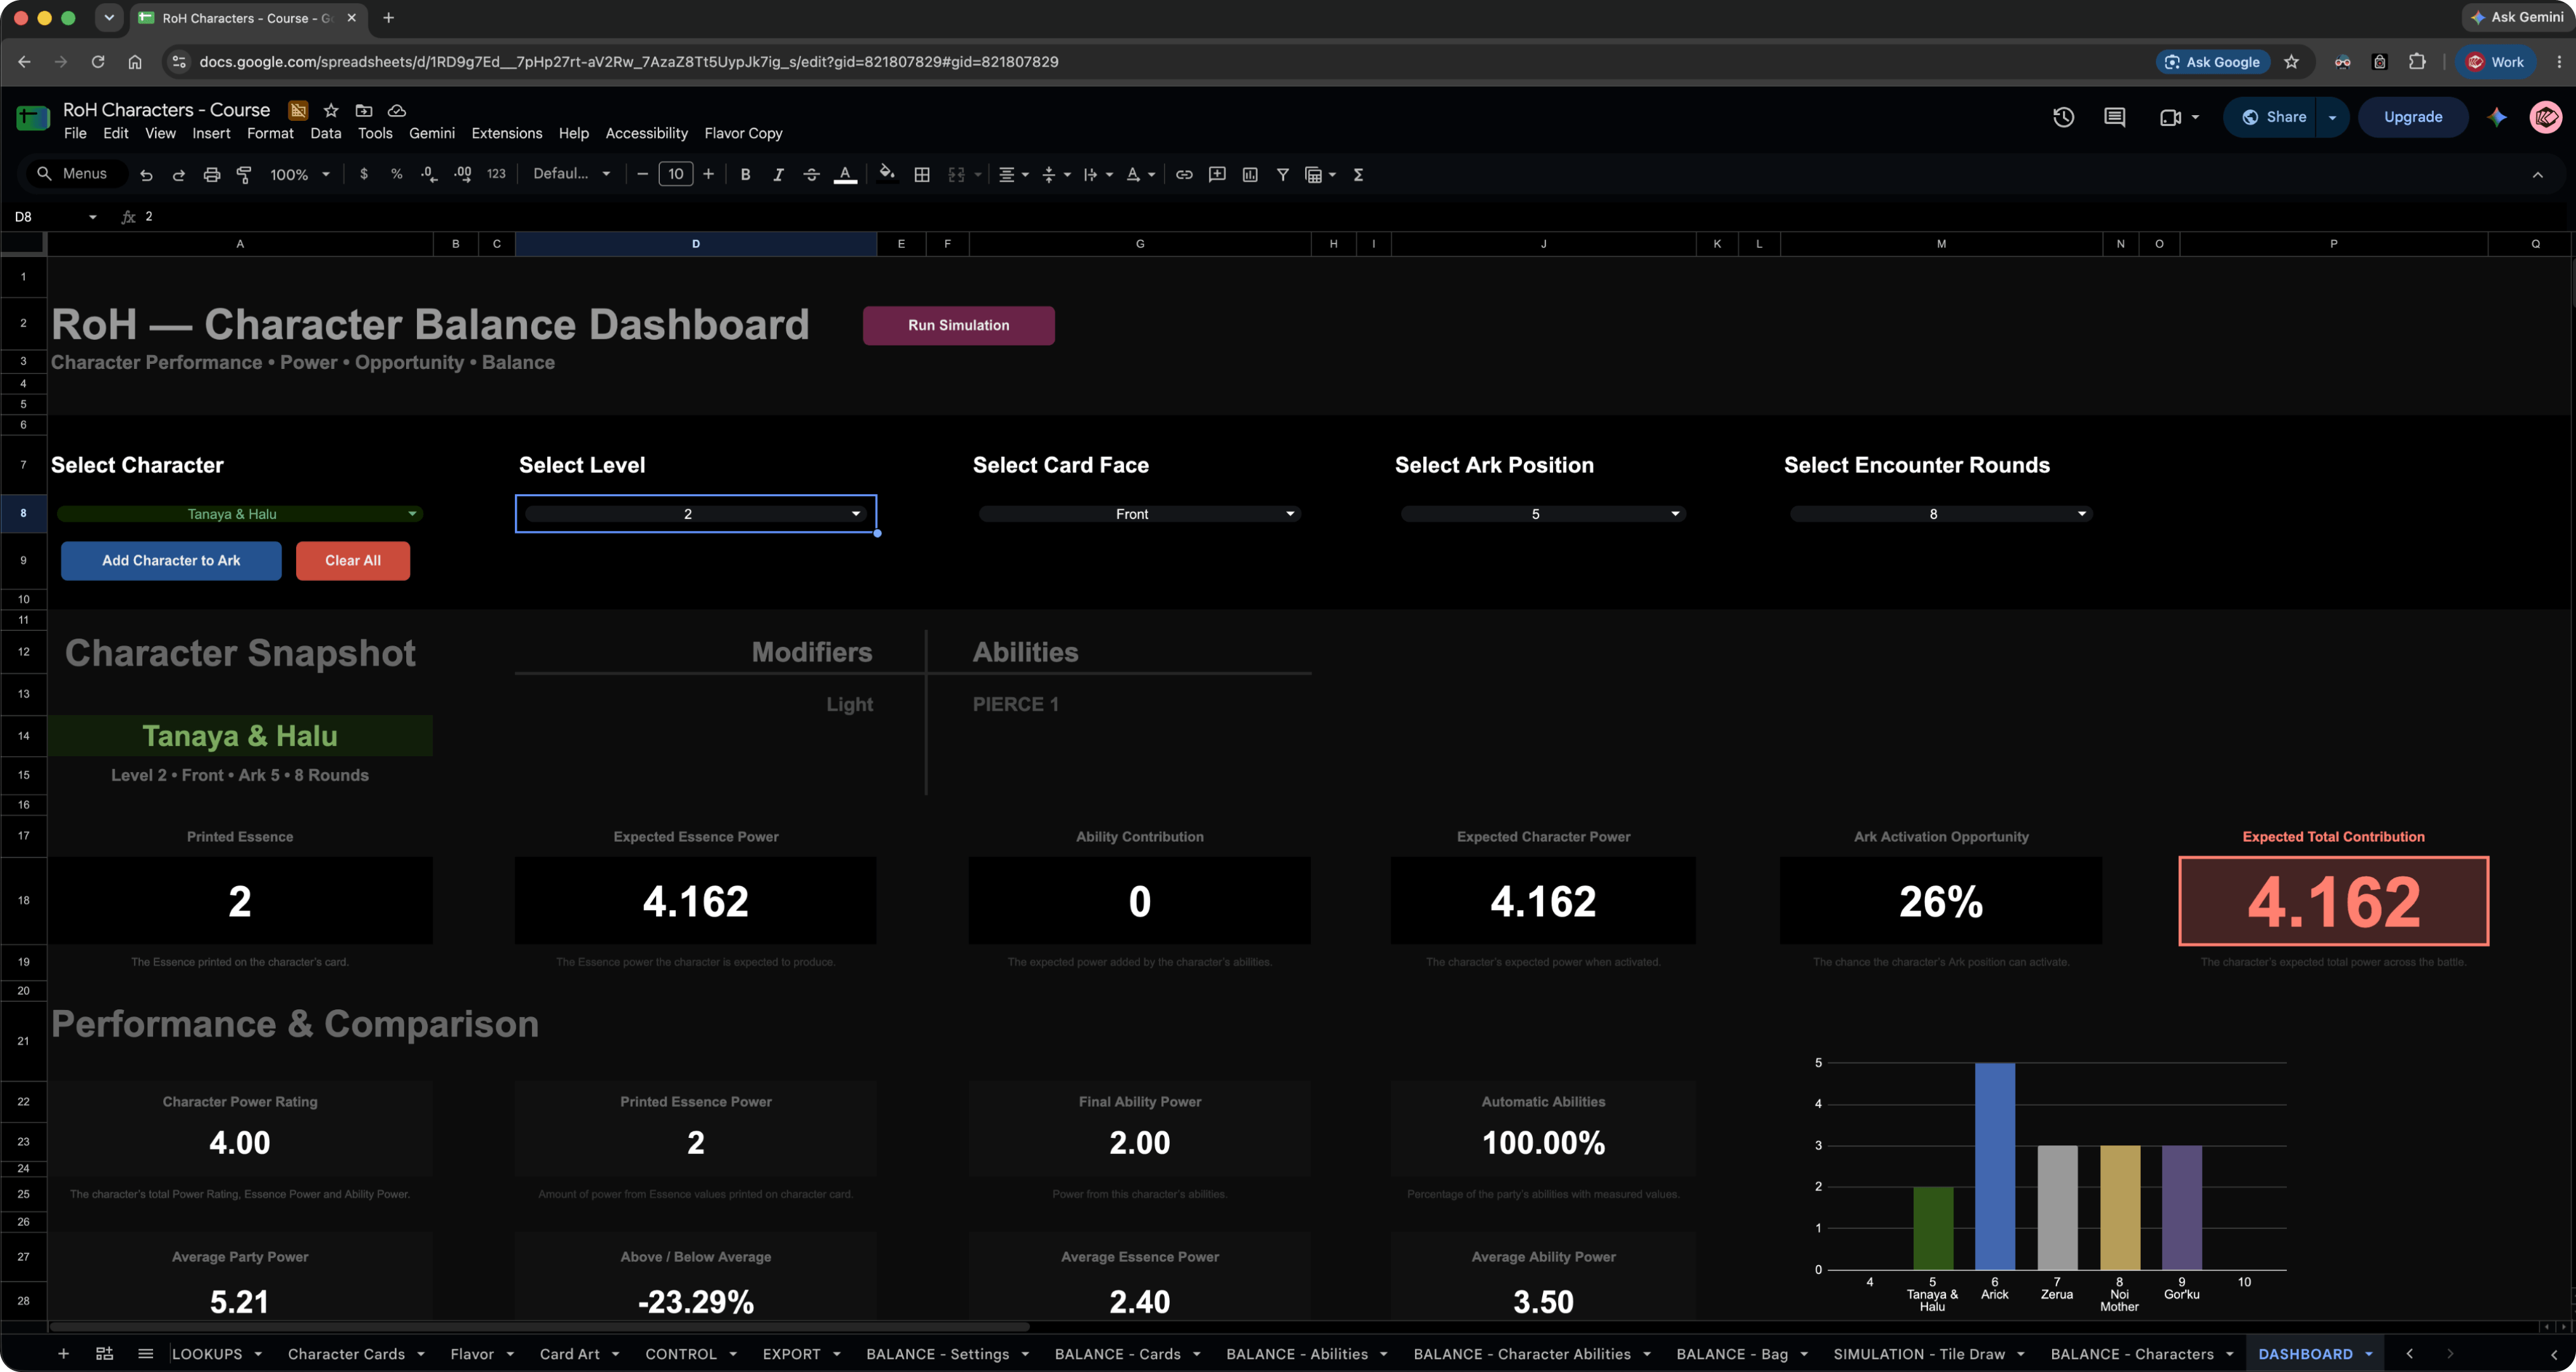Toggle bold formatting

coord(745,174)
